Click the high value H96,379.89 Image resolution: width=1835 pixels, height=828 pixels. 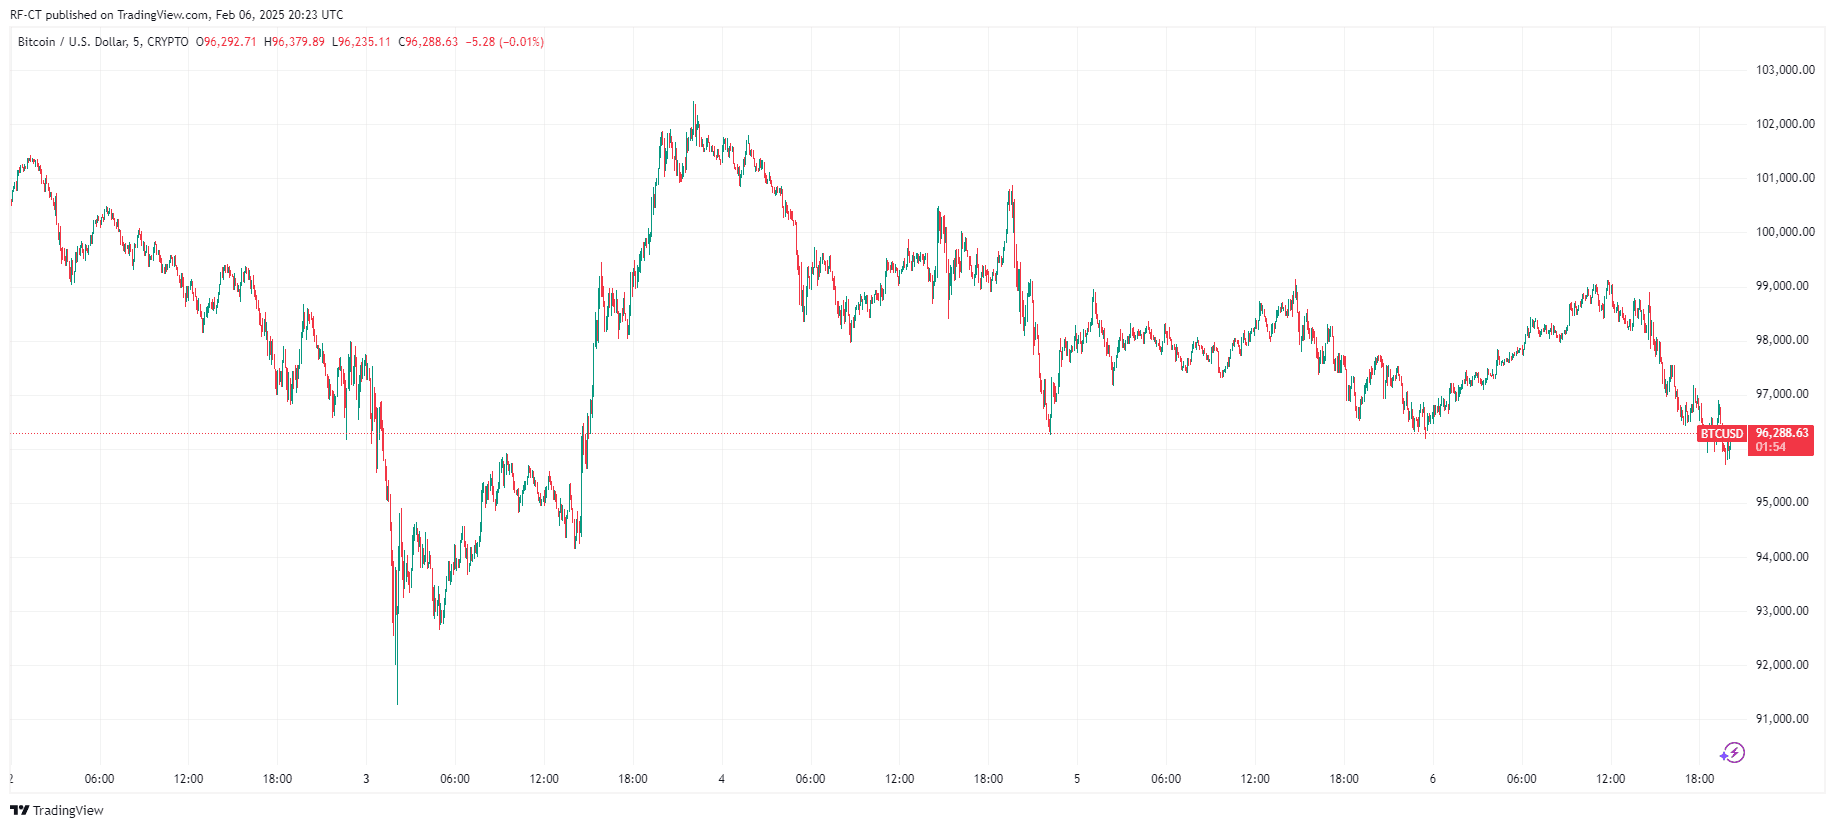pos(294,42)
